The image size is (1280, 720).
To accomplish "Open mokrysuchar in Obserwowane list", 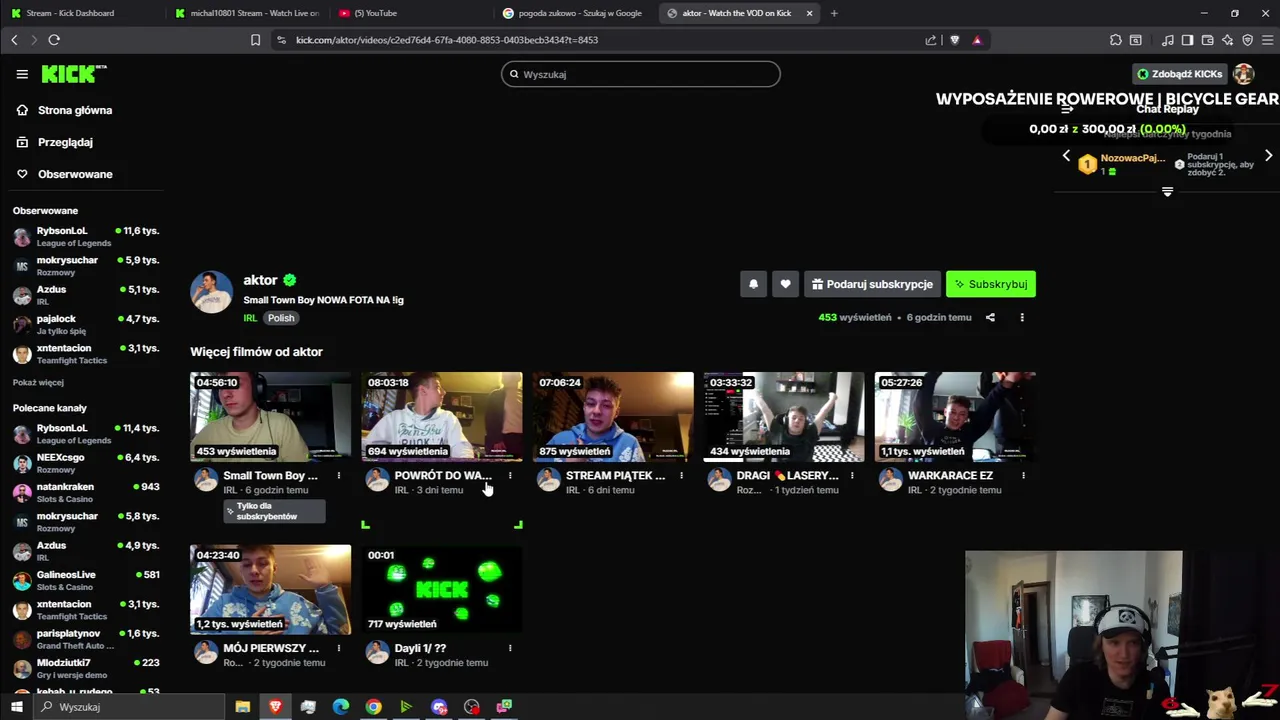I will tap(86, 265).
